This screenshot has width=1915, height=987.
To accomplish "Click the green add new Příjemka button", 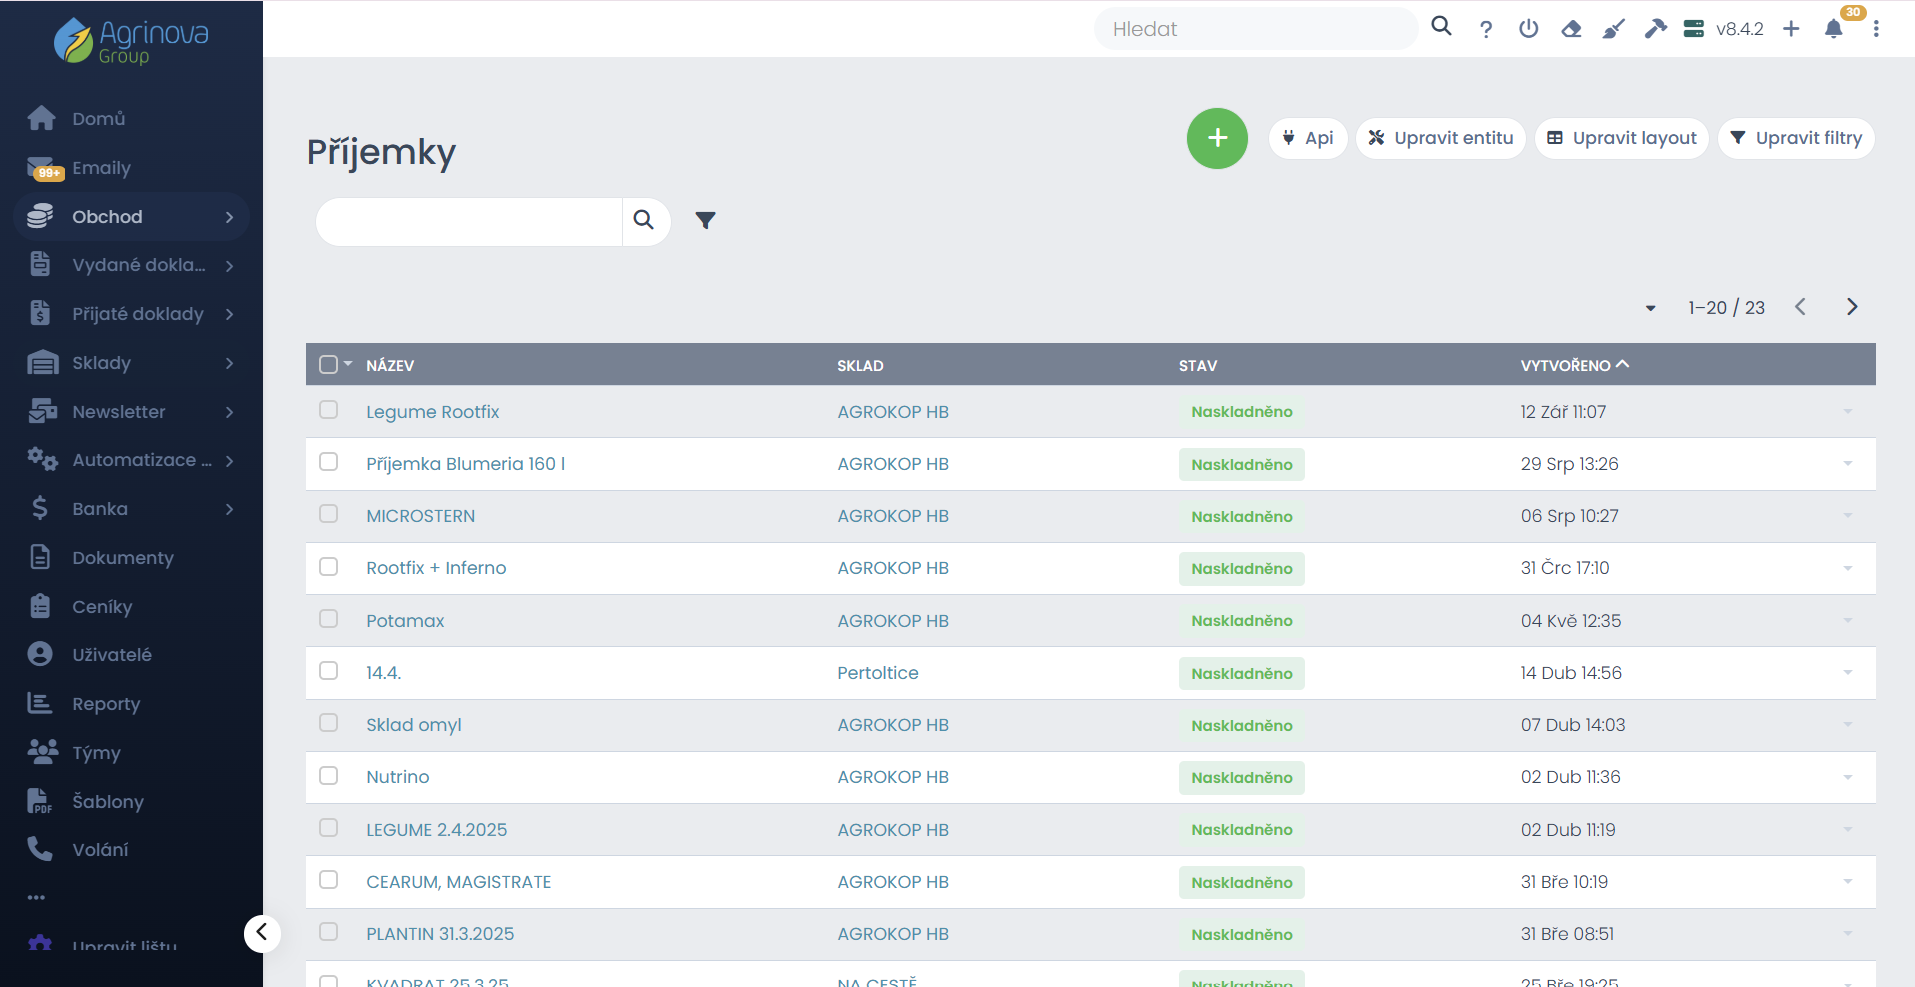I will pyautogui.click(x=1217, y=138).
